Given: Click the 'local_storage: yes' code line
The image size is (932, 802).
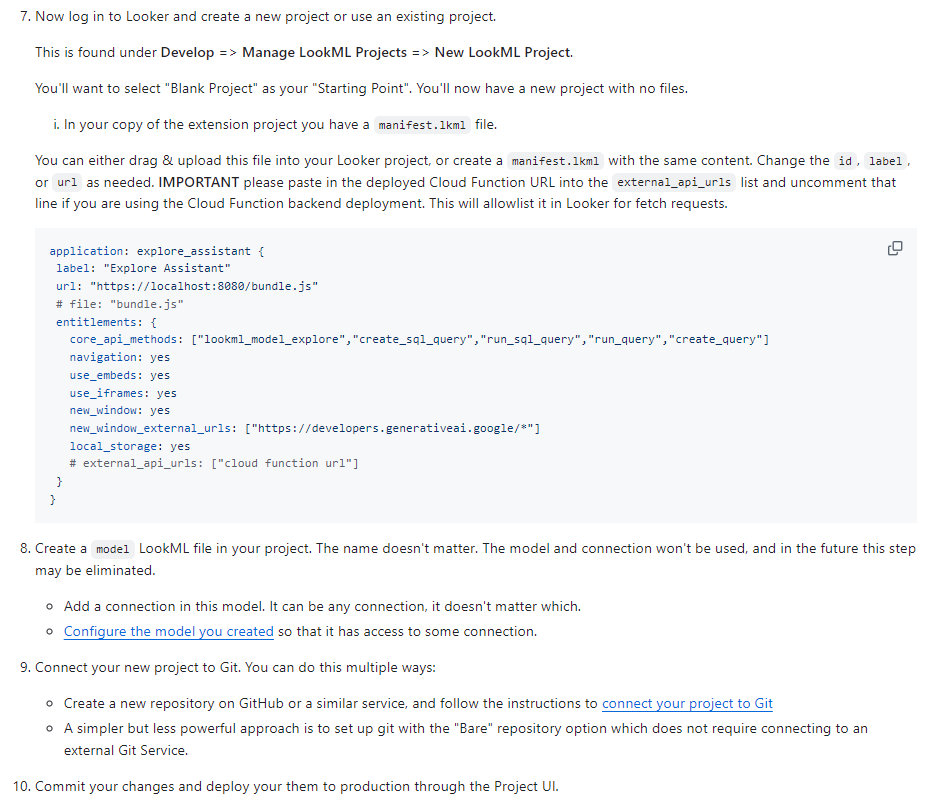Looking at the screenshot, I should pyautogui.click(x=130, y=446).
